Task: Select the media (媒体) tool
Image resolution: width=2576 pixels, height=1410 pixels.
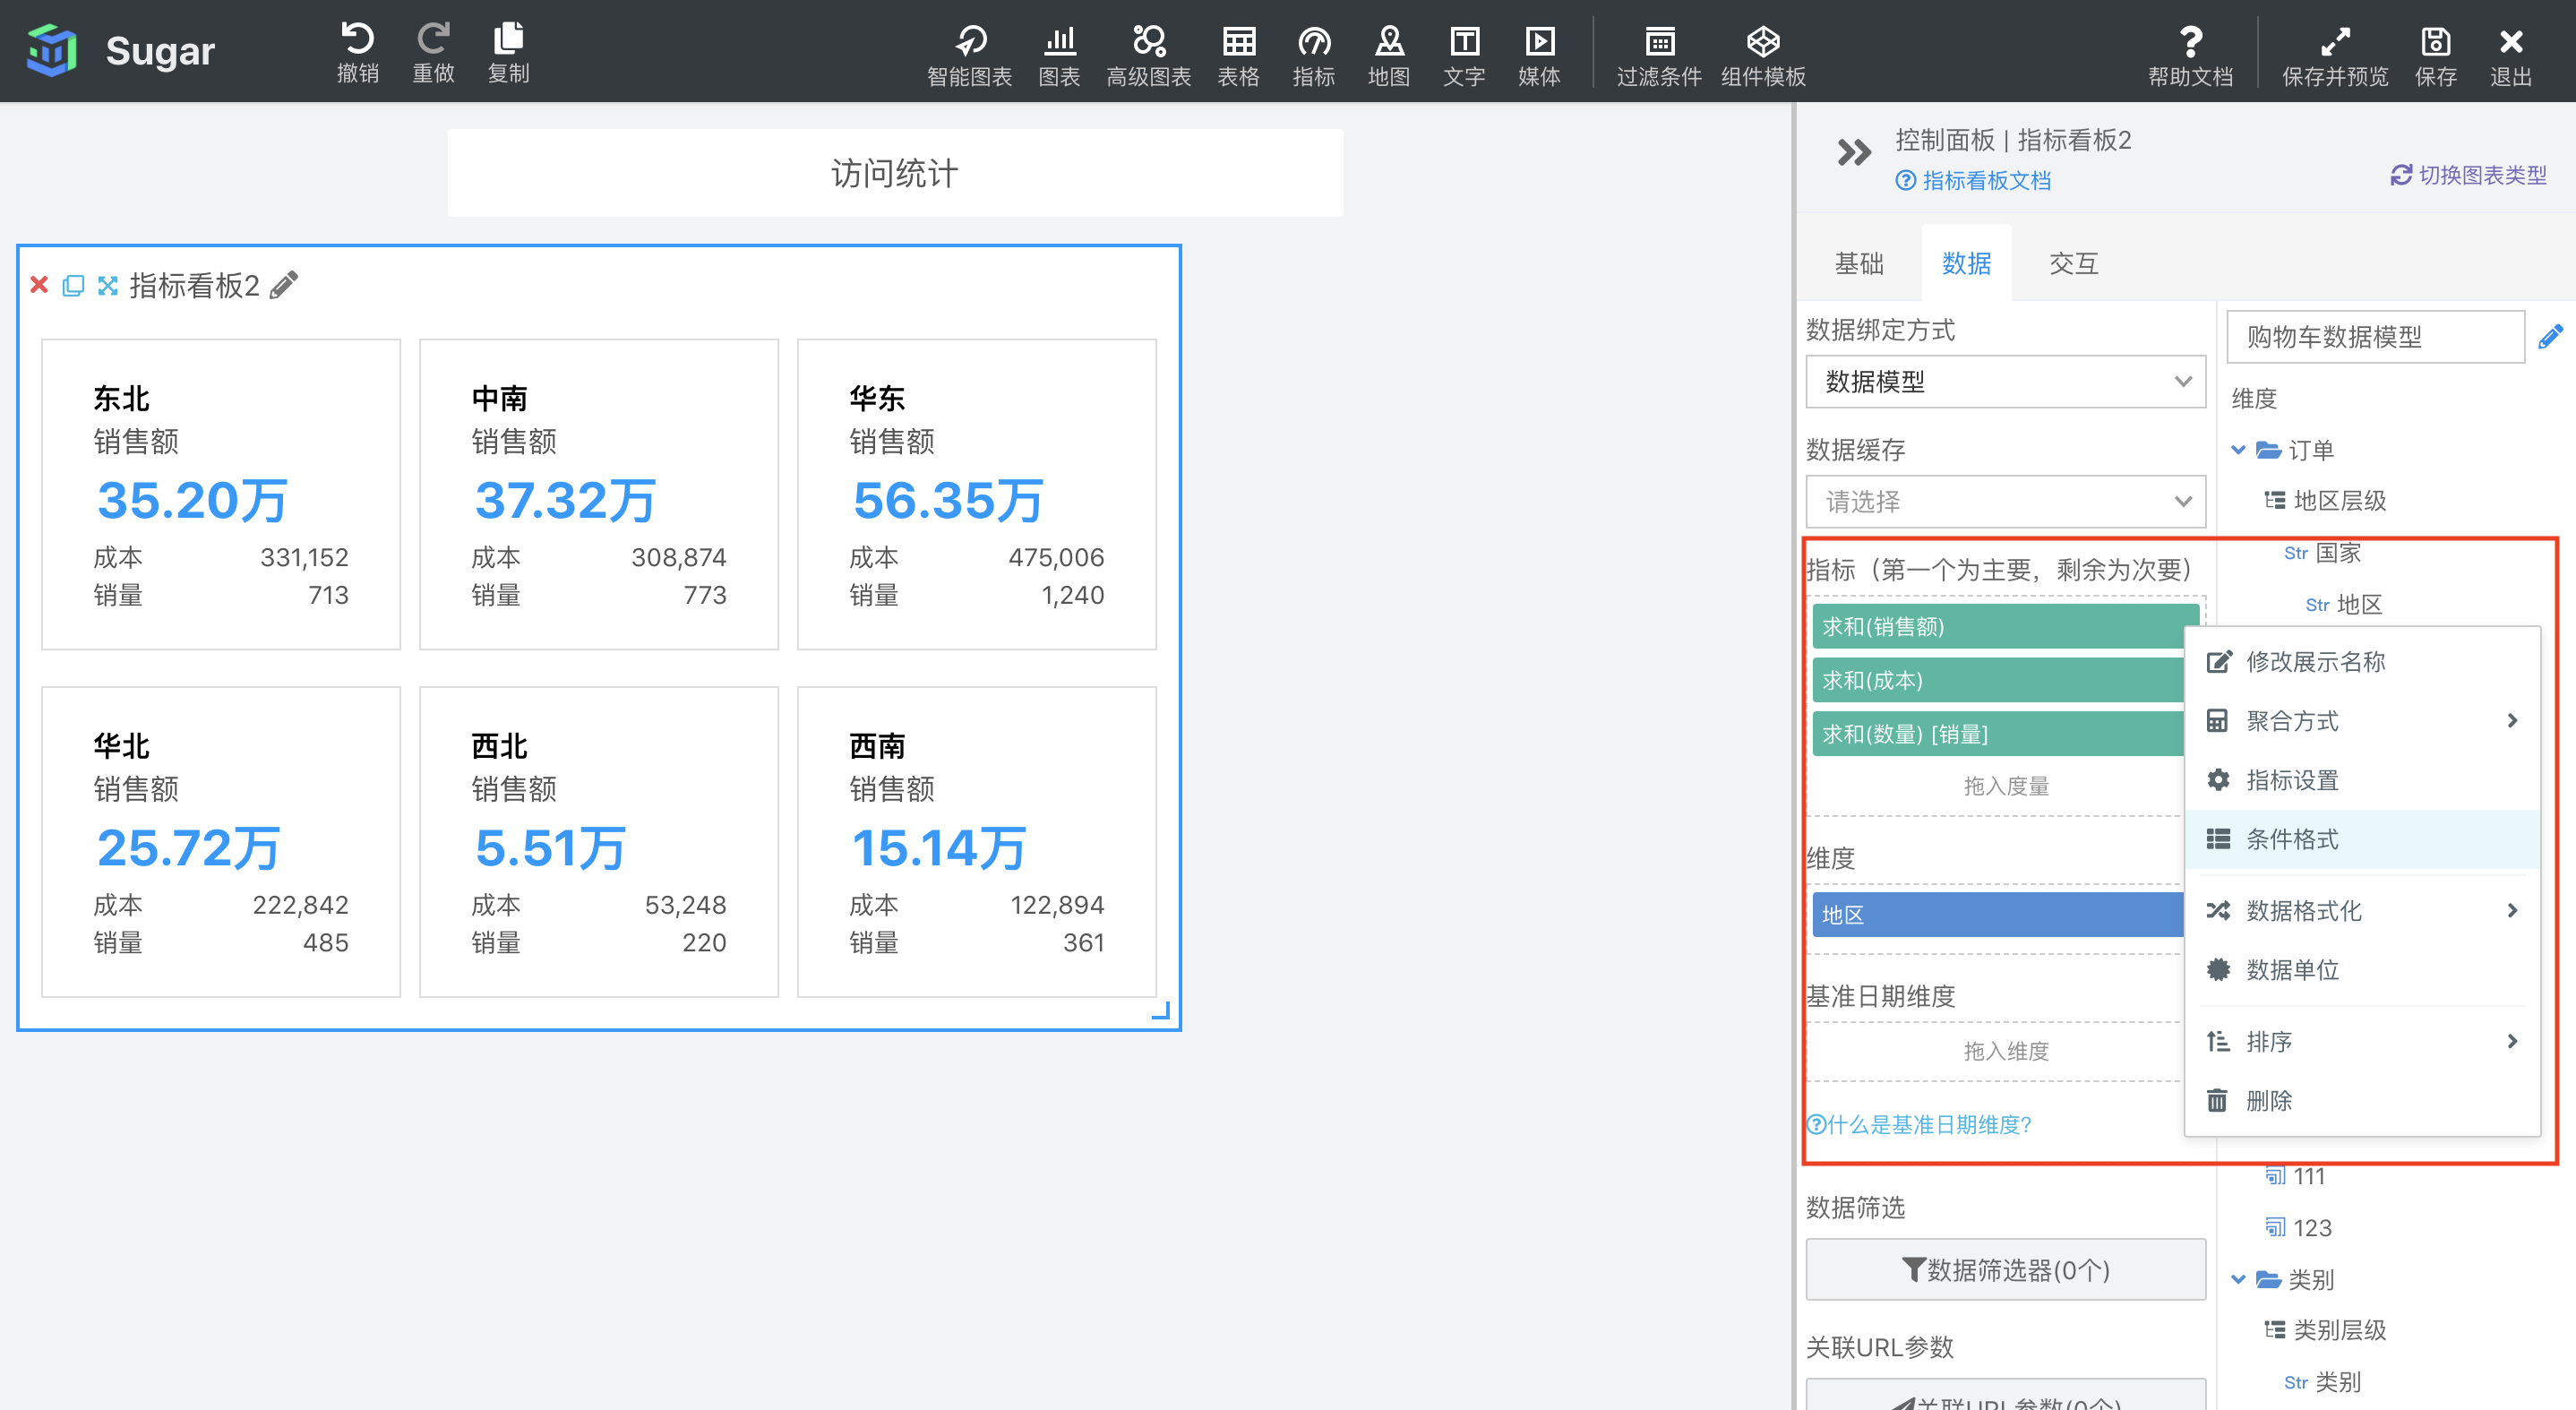Action: coord(1539,55)
